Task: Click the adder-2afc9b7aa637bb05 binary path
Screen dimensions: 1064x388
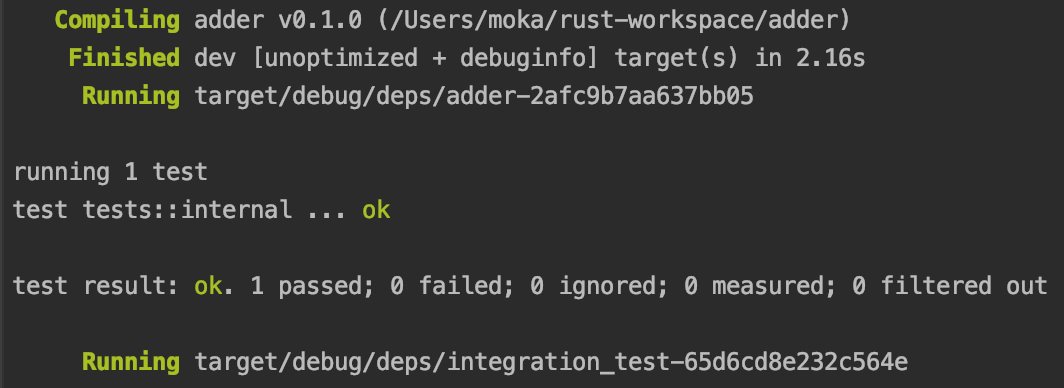Action: click(x=474, y=96)
